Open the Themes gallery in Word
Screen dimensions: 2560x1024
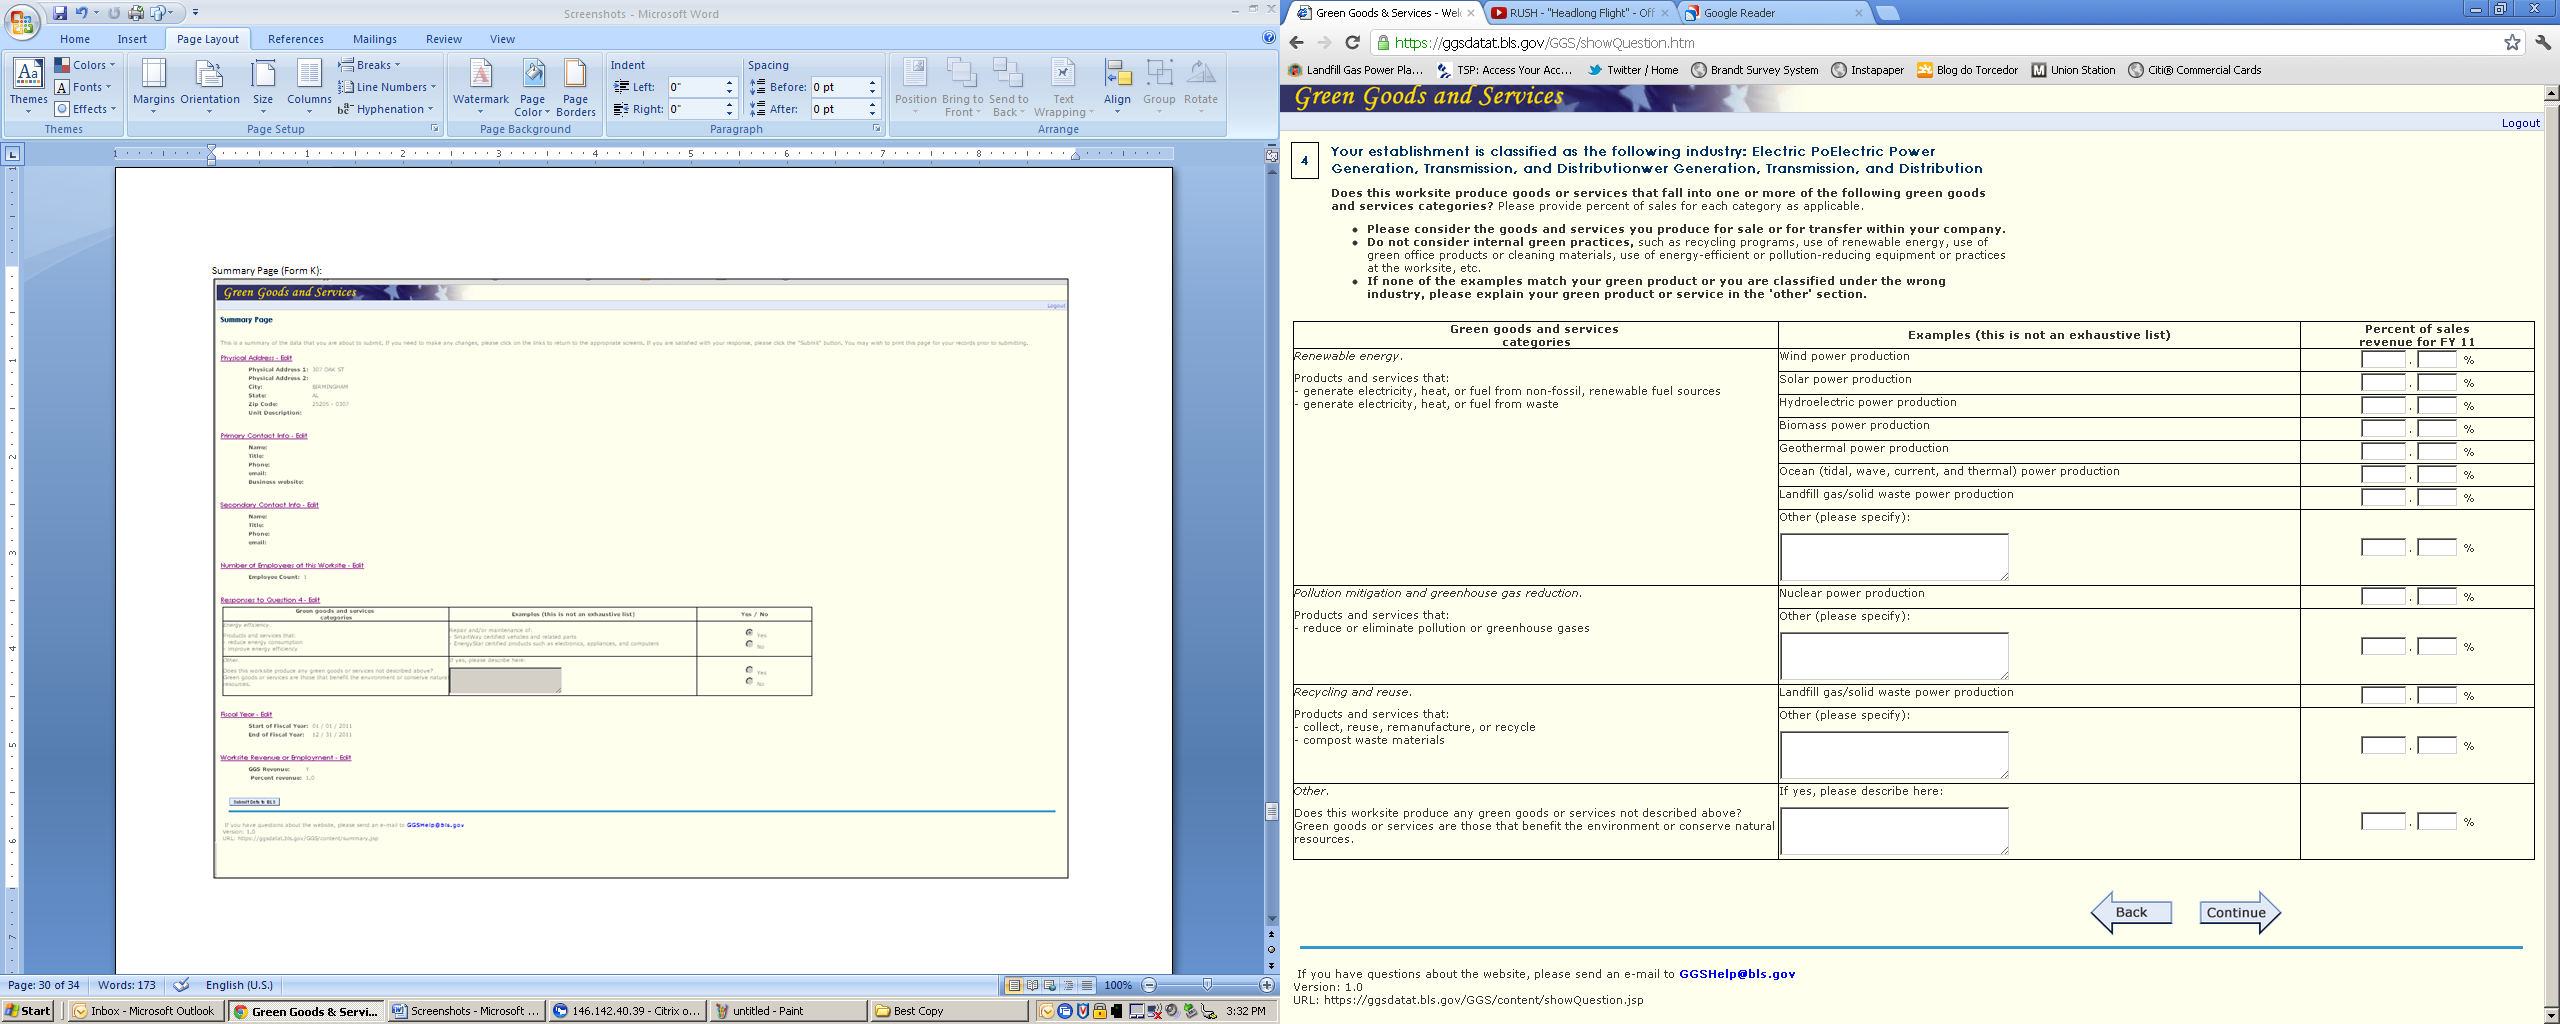(28, 85)
